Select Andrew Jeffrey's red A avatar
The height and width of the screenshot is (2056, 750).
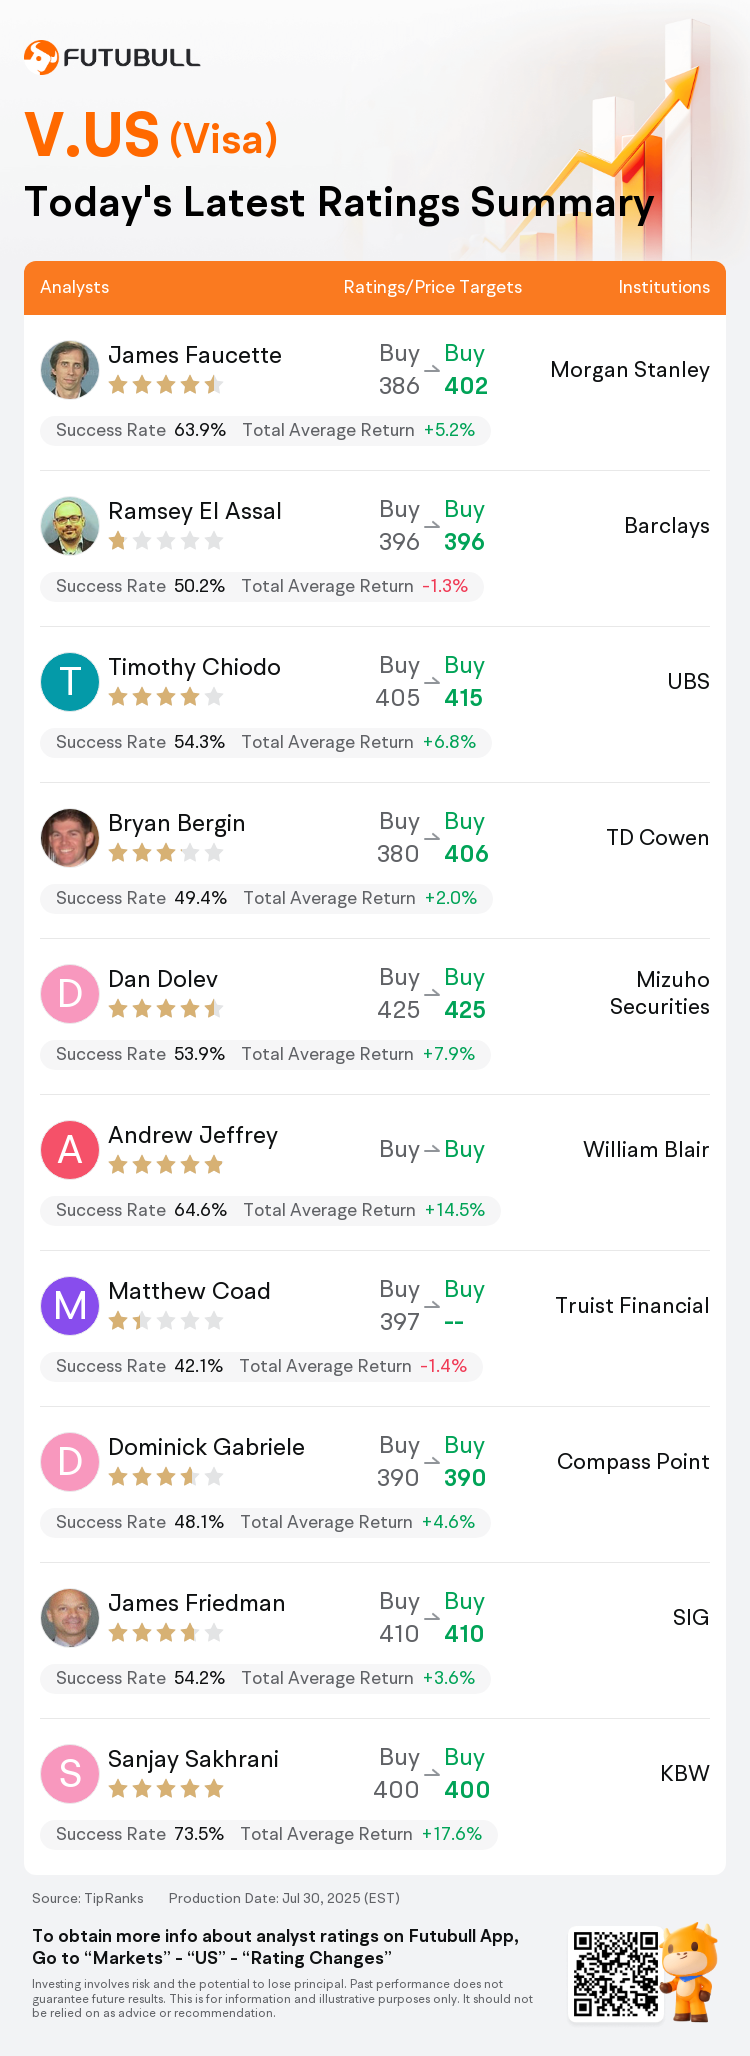coord(70,1150)
